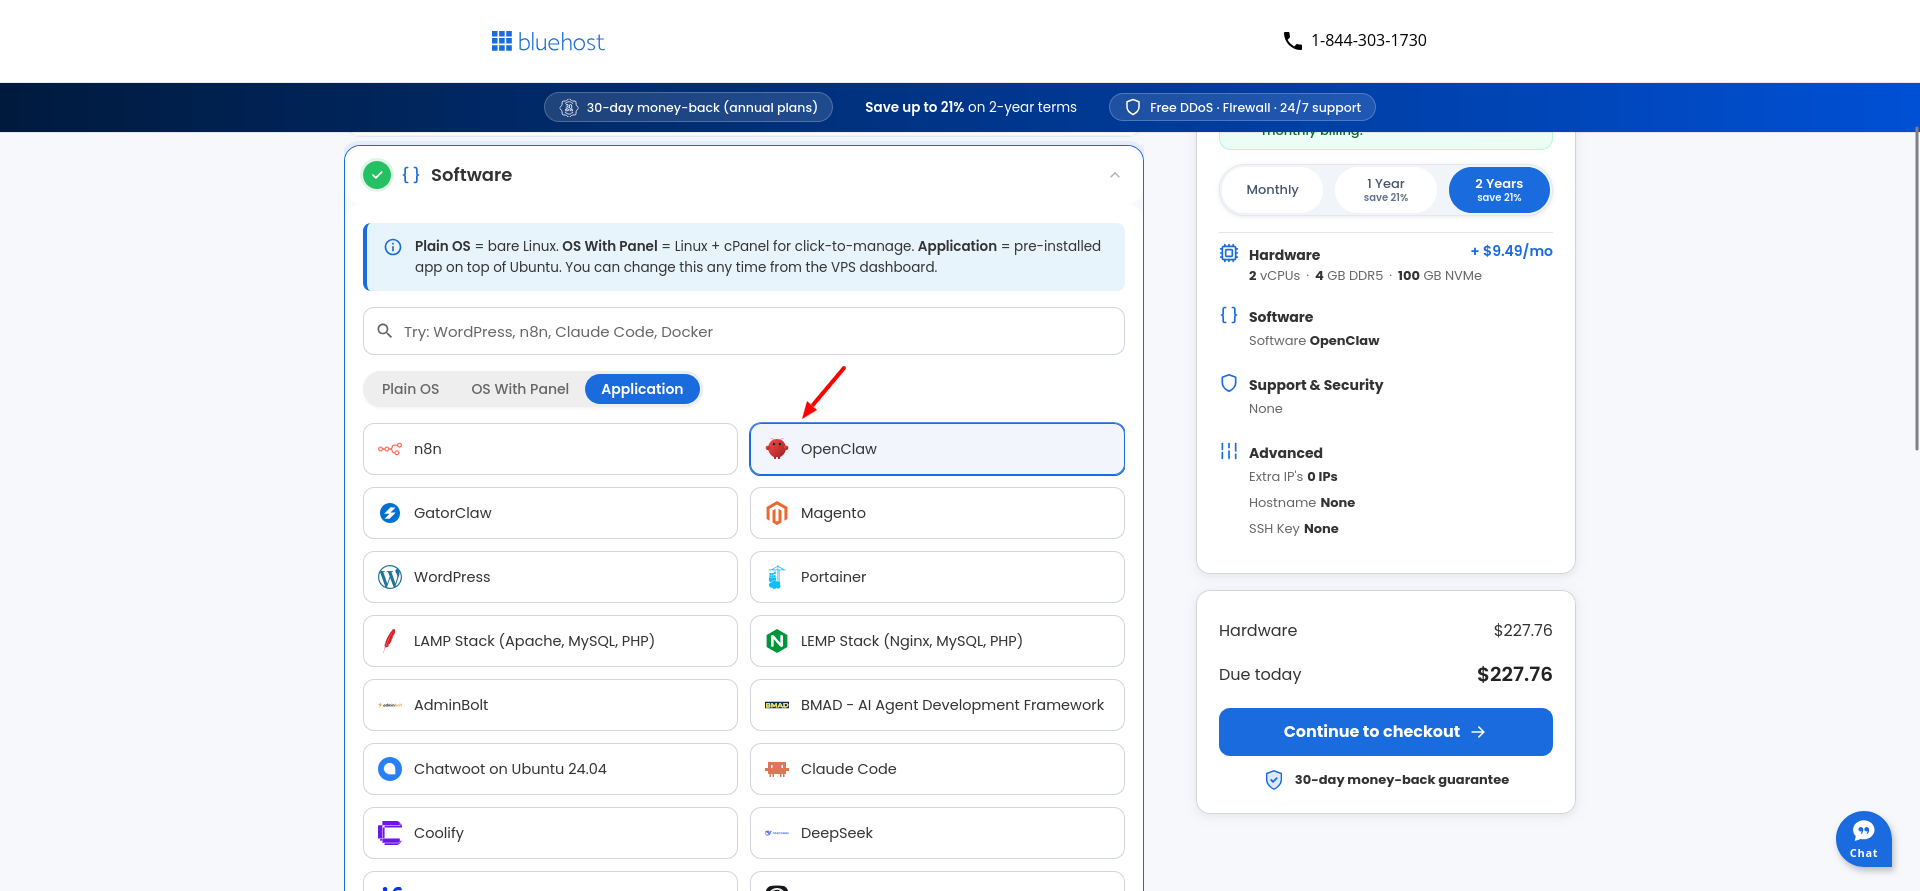Click the BMAD logo icon
1920x891 pixels.
click(x=777, y=705)
